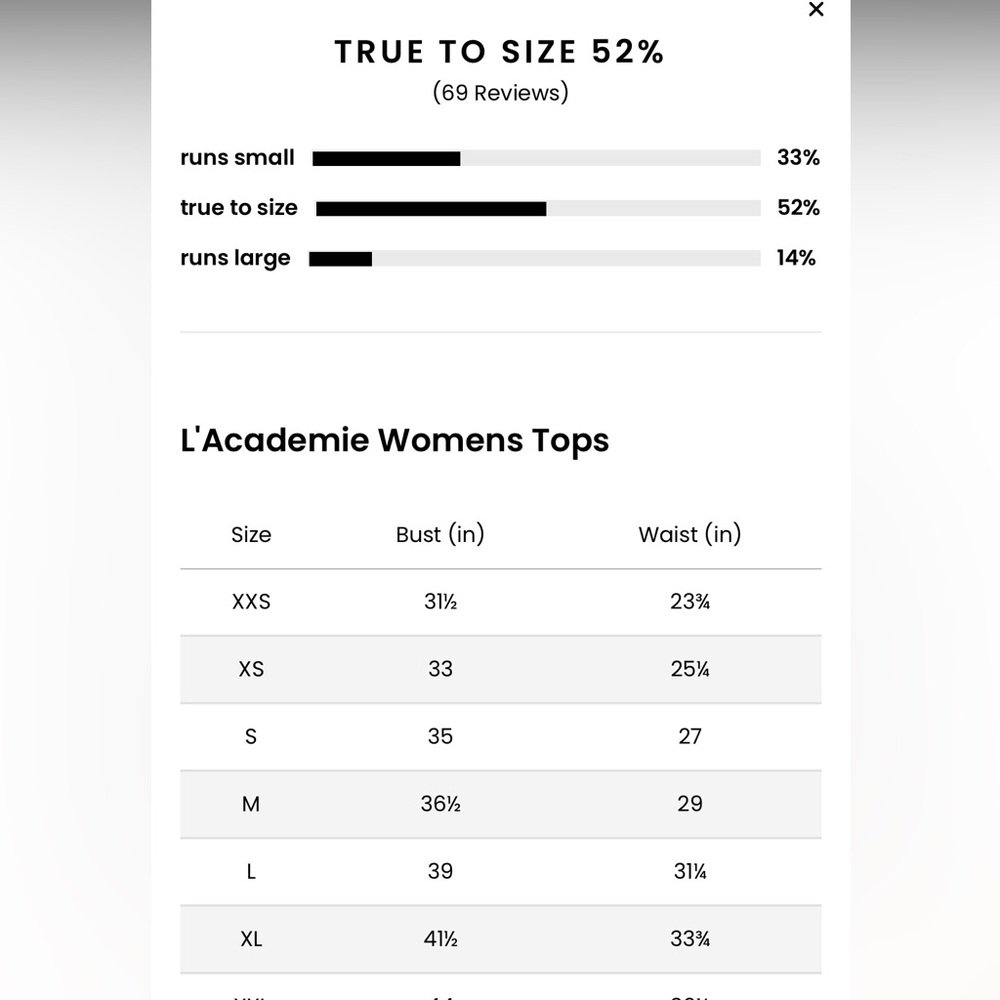
Task: Click the S size row
Action: tap(501, 737)
